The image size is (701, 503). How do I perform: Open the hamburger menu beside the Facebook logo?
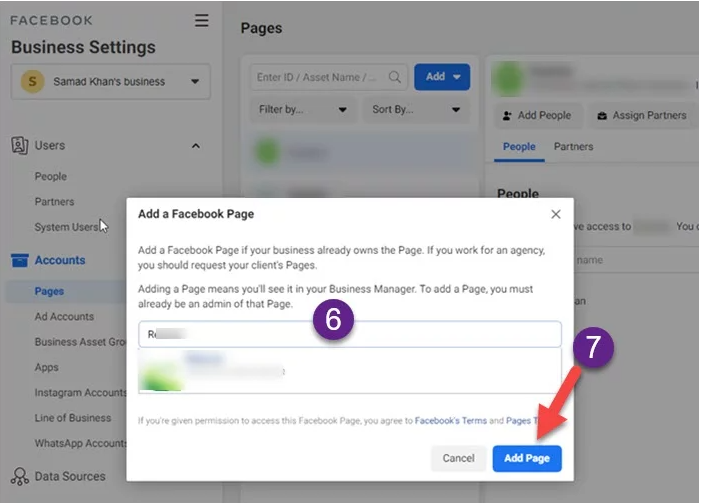202,20
